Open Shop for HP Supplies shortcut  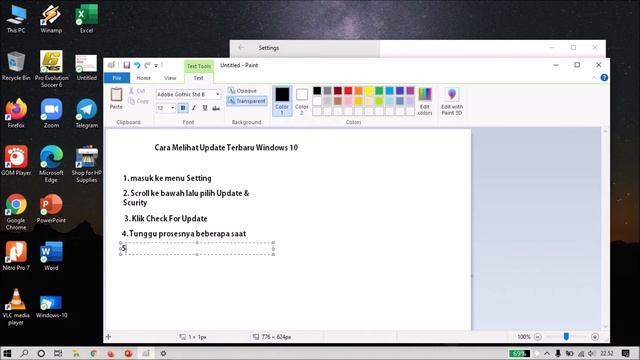tap(87, 164)
